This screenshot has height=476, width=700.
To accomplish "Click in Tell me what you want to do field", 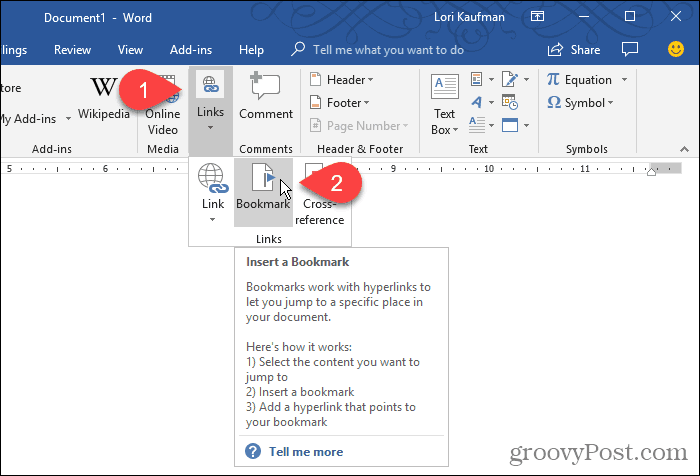I will pyautogui.click(x=388, y=50).
